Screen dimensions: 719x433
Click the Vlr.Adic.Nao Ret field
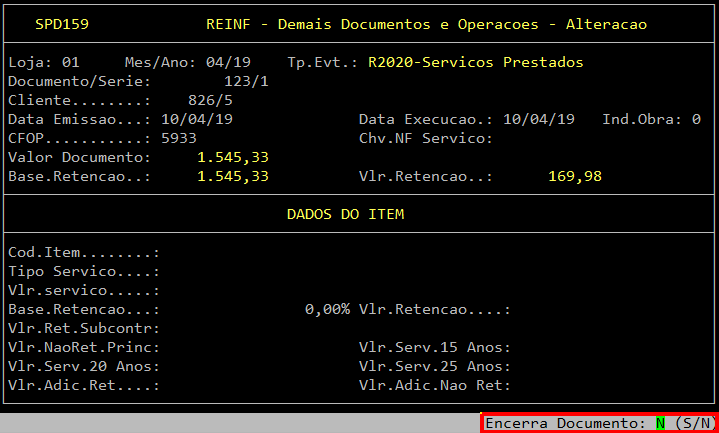(x=560, y=385)
